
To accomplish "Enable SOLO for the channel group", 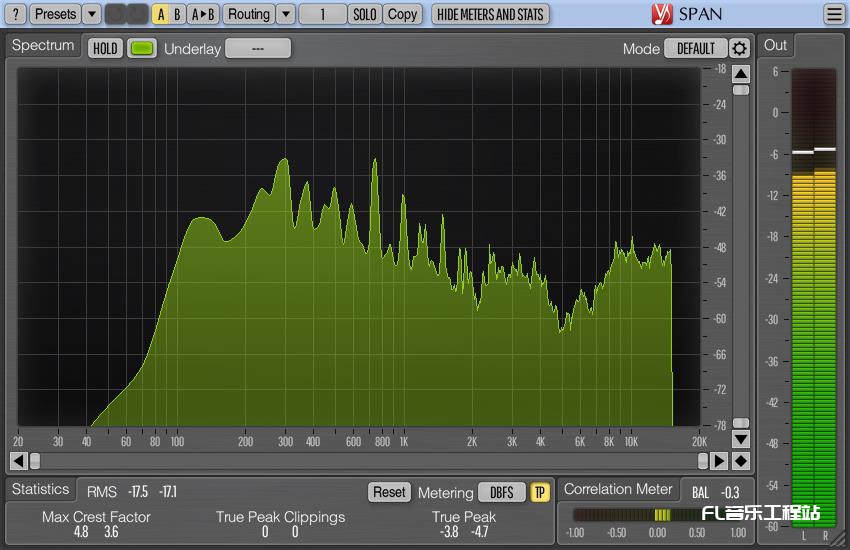I will (365, 14).
